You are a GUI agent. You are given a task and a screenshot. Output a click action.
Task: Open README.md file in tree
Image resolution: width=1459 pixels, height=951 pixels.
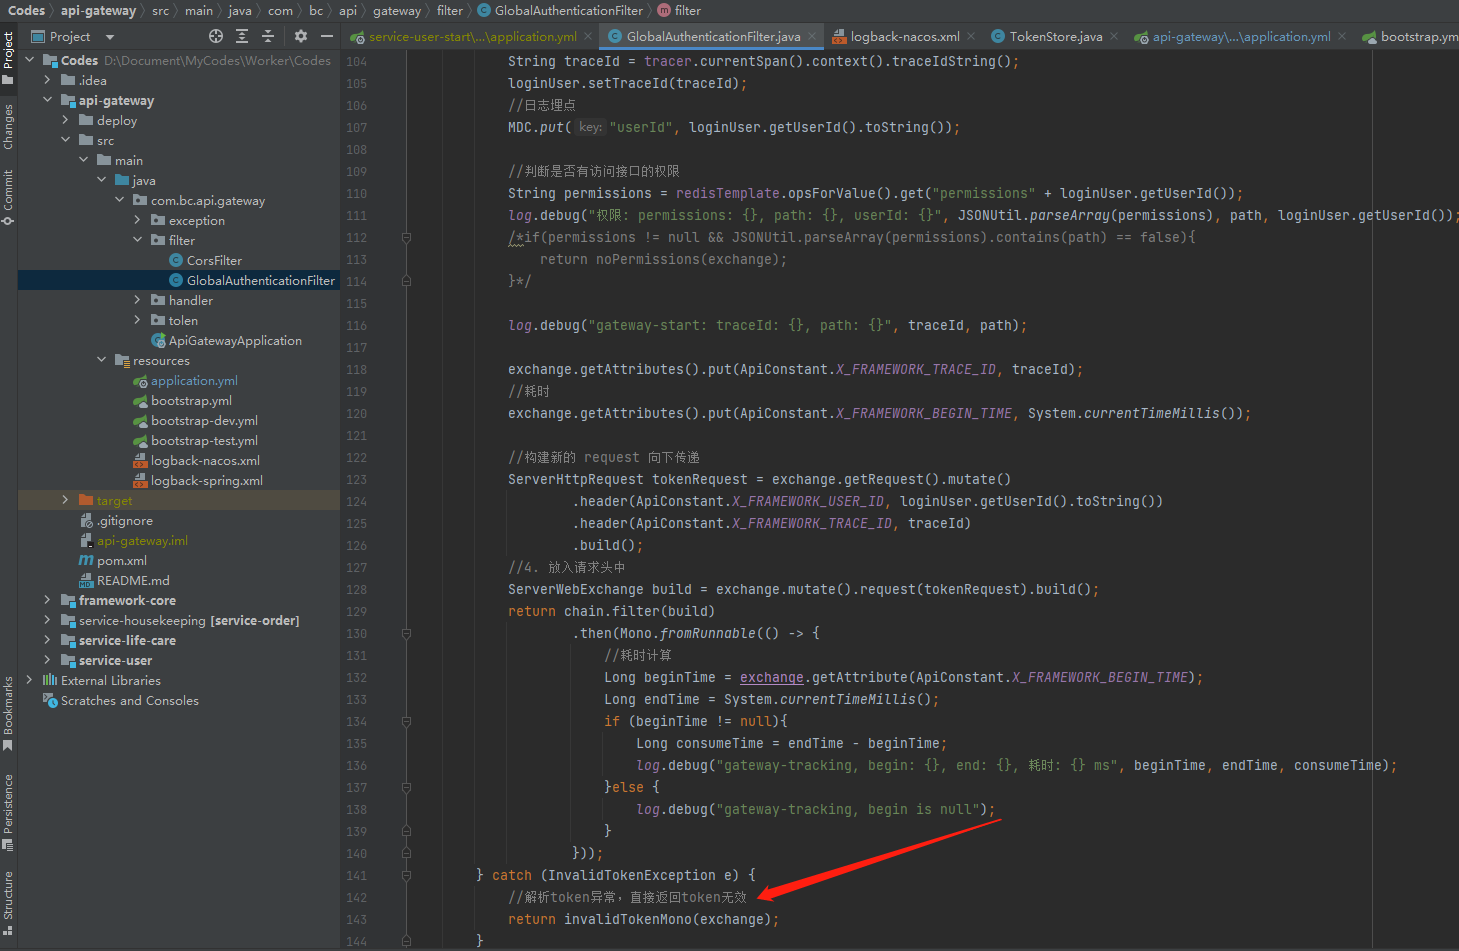point(133,580)
